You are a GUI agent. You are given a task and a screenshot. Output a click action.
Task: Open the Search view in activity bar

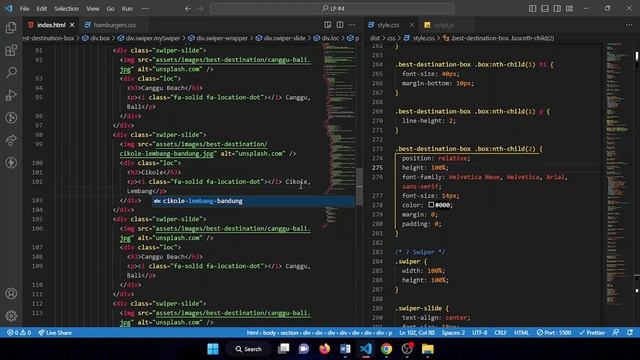tap(11, 73)
